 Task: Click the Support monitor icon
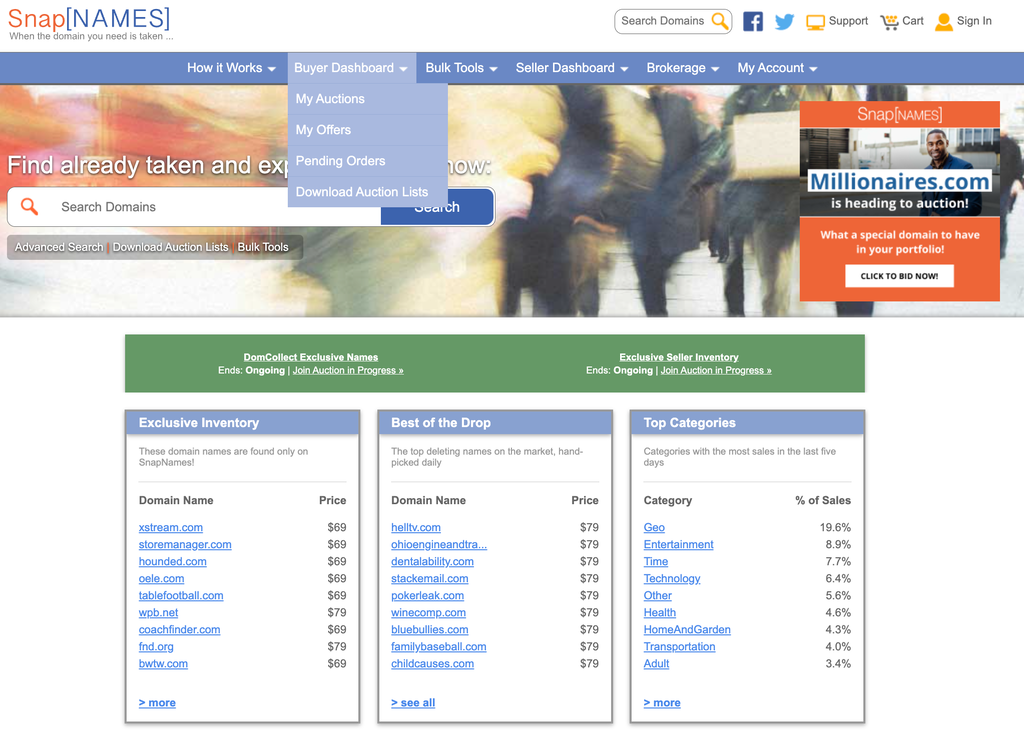point(815,22)
